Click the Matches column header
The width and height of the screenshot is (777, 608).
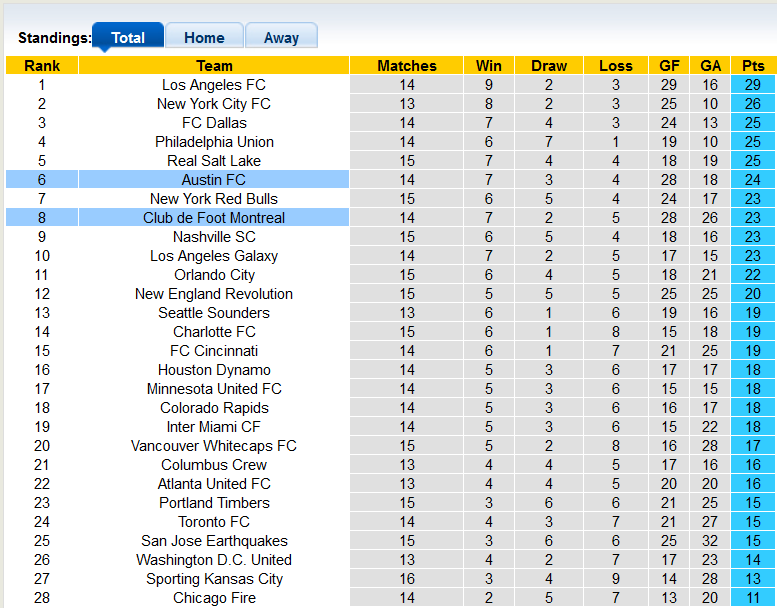(x=407, y=66)
